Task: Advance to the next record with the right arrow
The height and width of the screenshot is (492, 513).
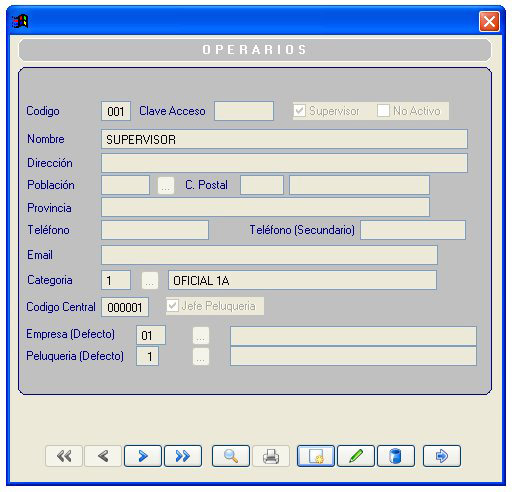Action: 143,456
